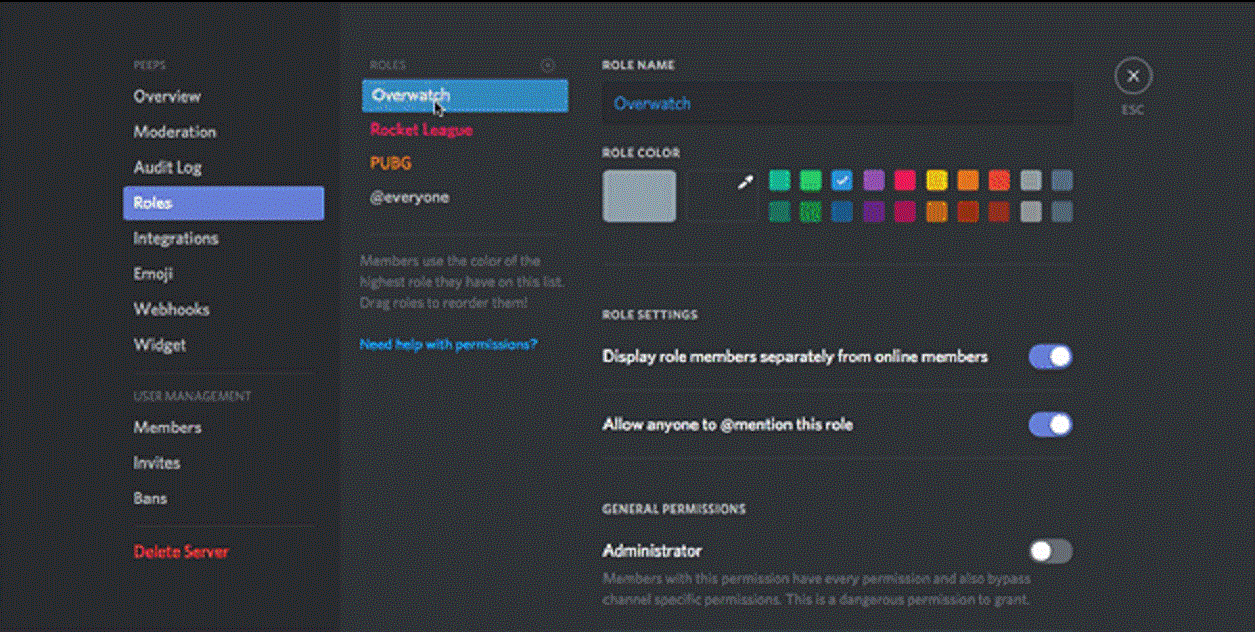Viewport: 1255px width, 632px height.
Task: Enable the Administrator permission
Action: tap(1050, 551)
